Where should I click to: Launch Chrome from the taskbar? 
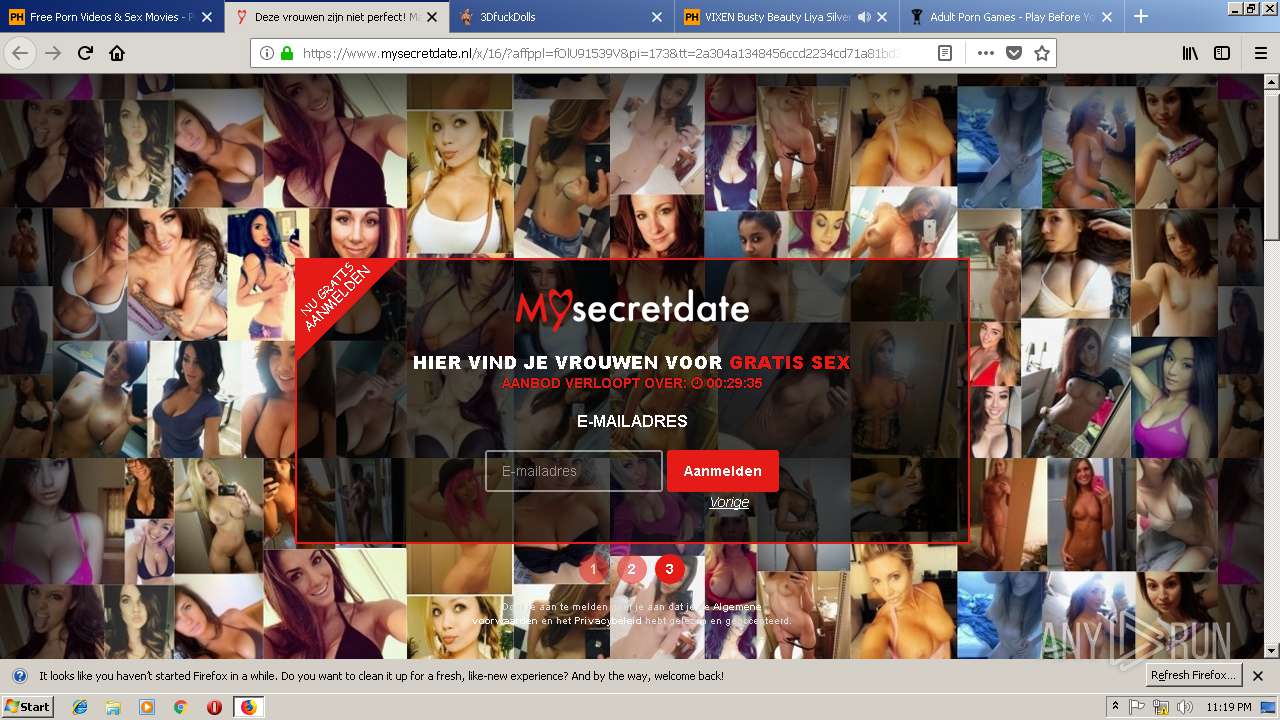click(180, 707)
